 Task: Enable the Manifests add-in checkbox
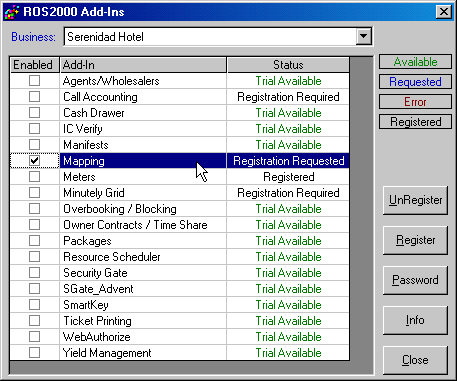pos(34,145)
